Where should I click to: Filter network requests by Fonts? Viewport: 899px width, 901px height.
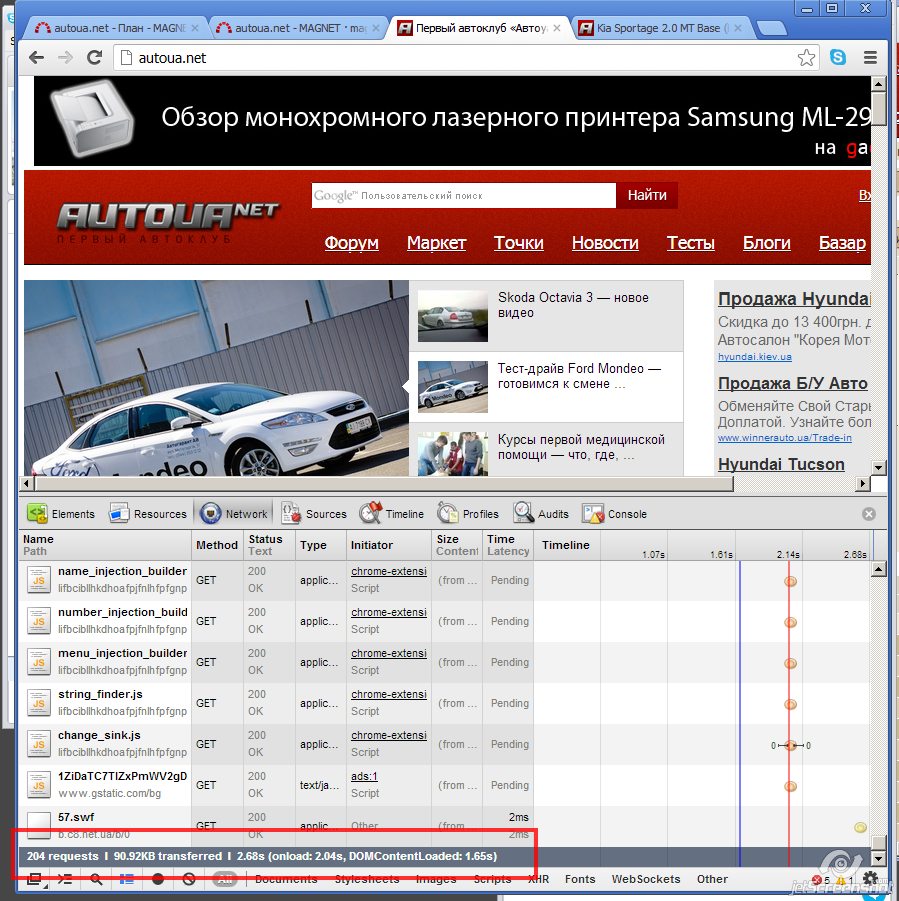(580, 879)
